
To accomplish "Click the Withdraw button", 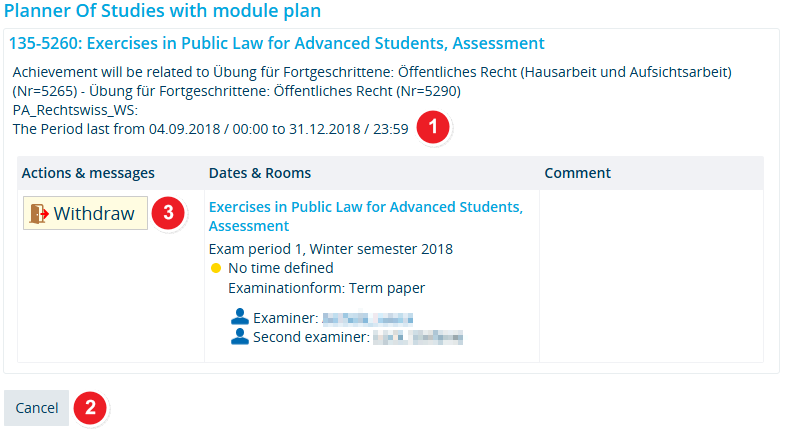I will pyautogui.click(x=85, y=213).
